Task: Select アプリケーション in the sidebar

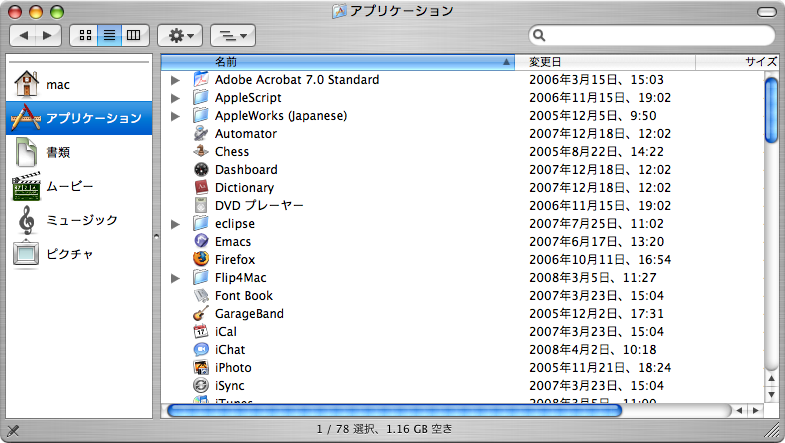Action: coord(79,118)
